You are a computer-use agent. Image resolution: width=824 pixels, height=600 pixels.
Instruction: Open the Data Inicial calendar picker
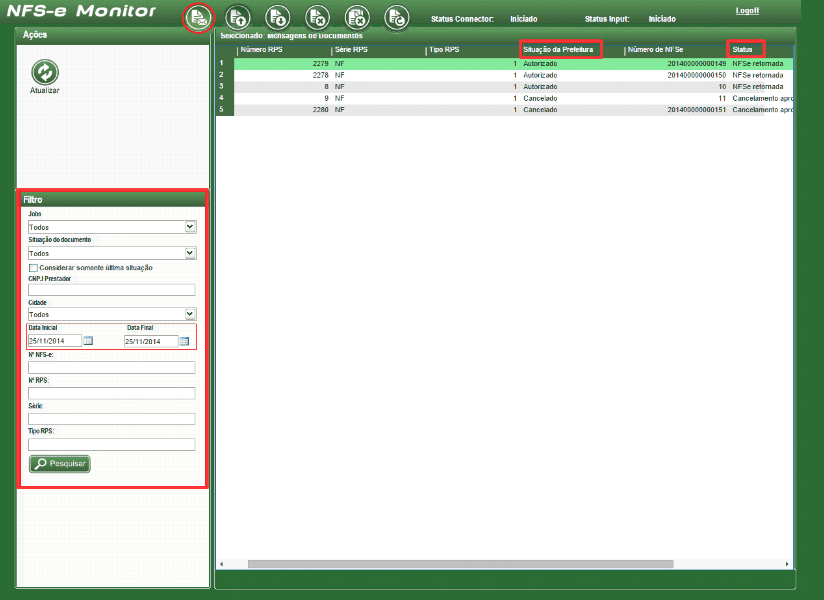click(88, 341)
